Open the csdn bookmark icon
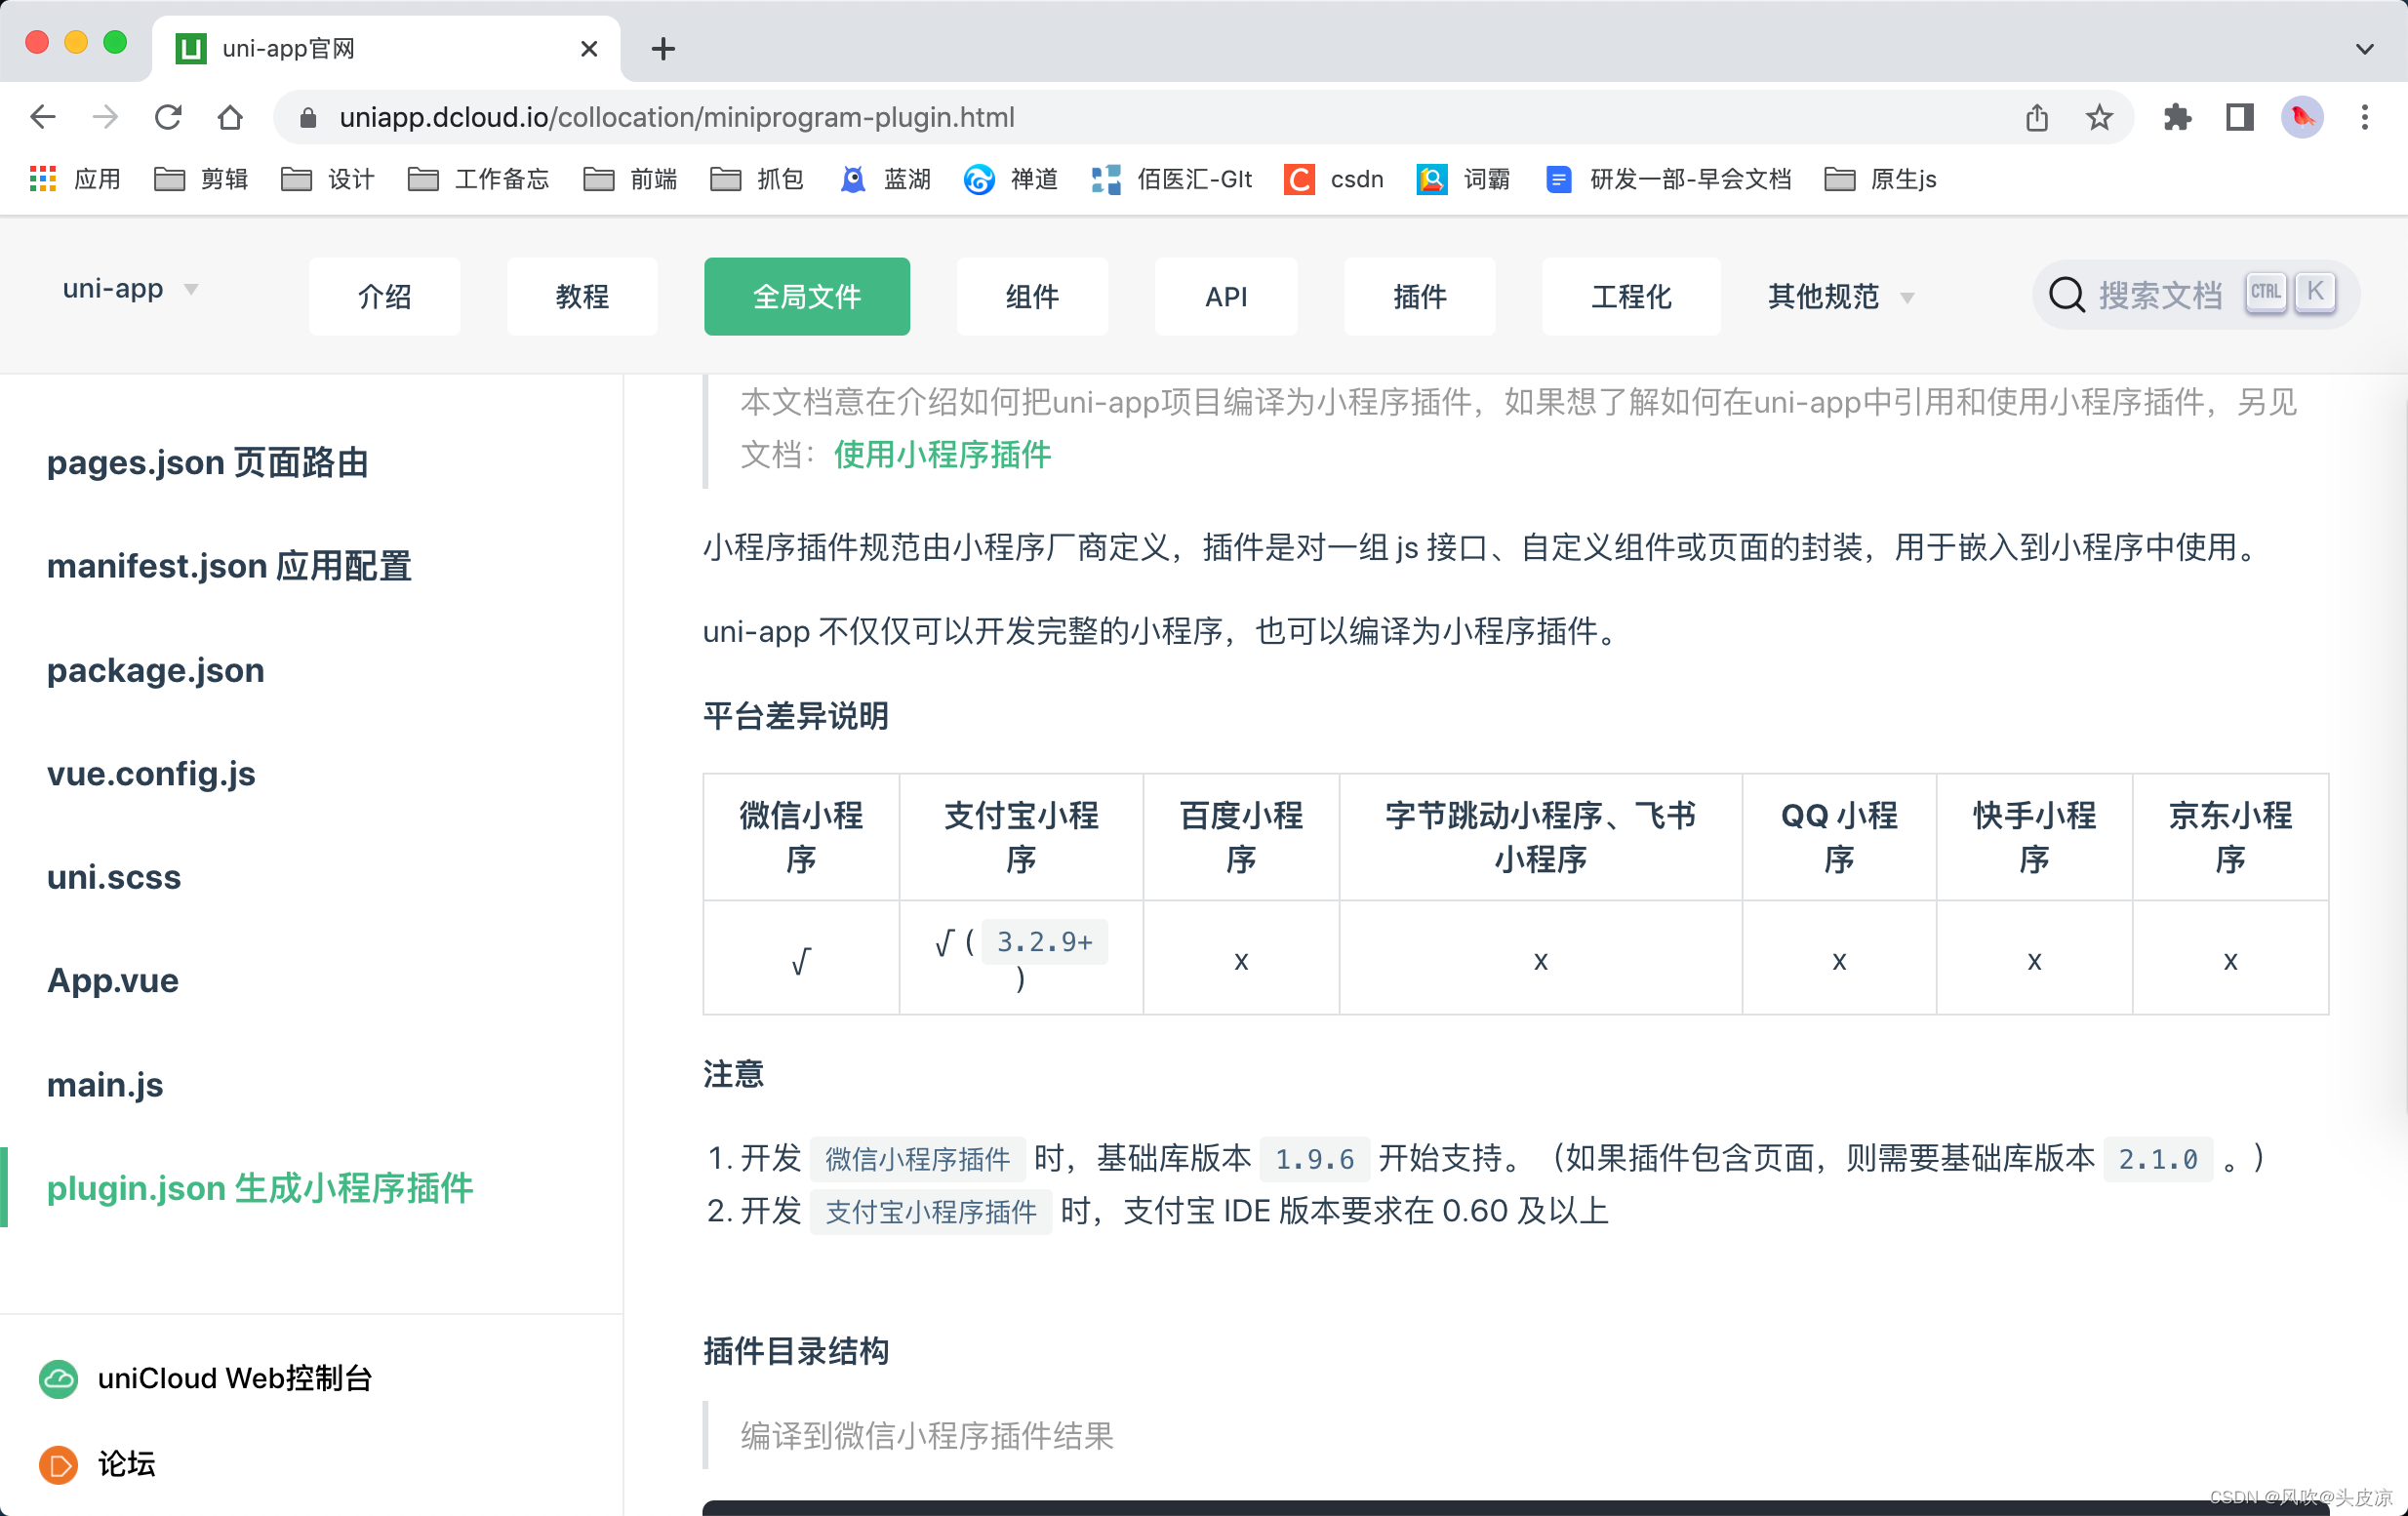Screen dimensions: 2408x1516 1299,179
